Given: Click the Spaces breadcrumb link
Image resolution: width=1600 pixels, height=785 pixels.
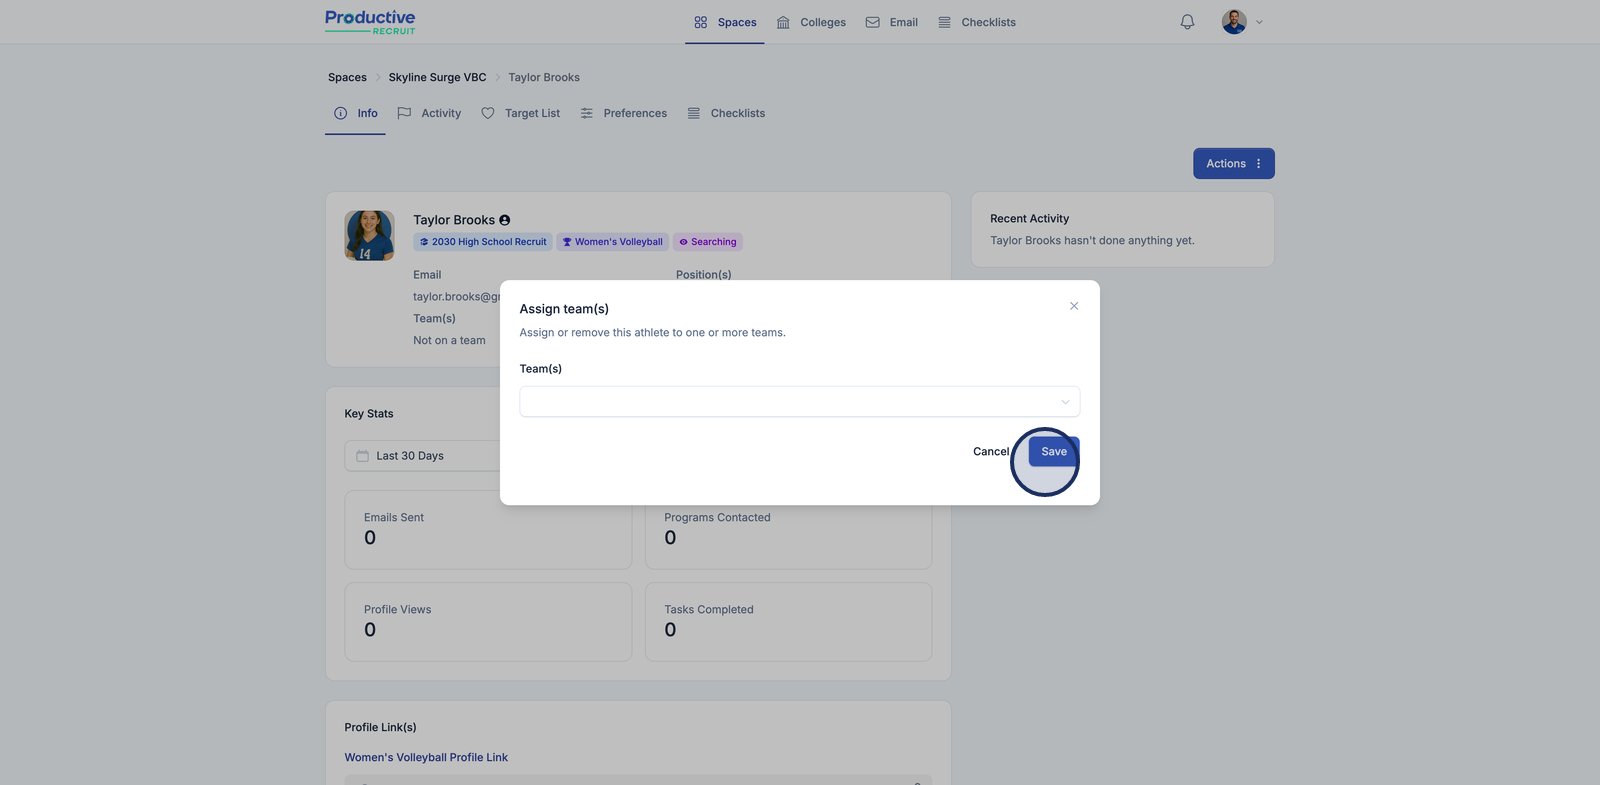Looking at the screenshot, I should coord(347,78).
